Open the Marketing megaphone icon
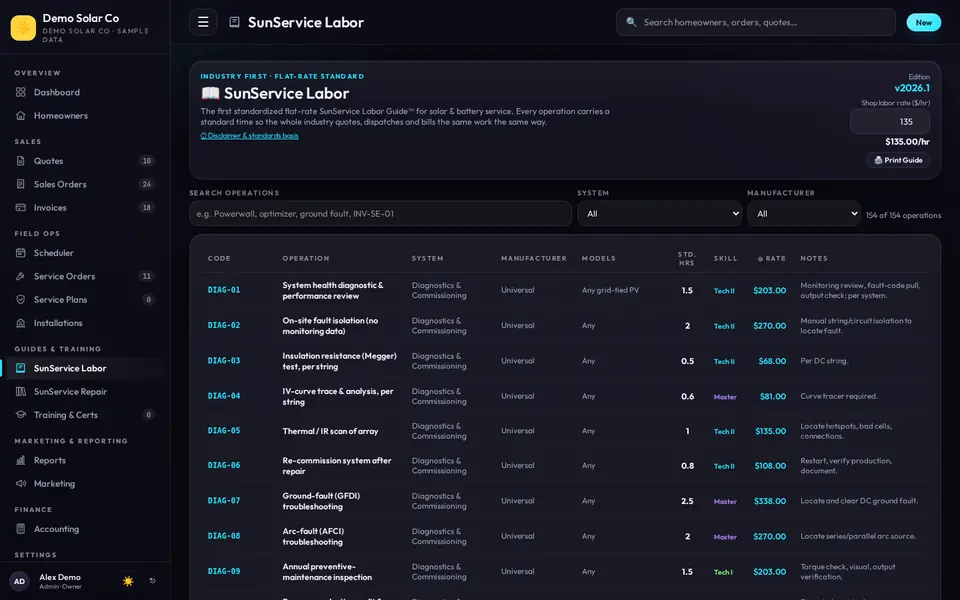 tap(21, 483)
